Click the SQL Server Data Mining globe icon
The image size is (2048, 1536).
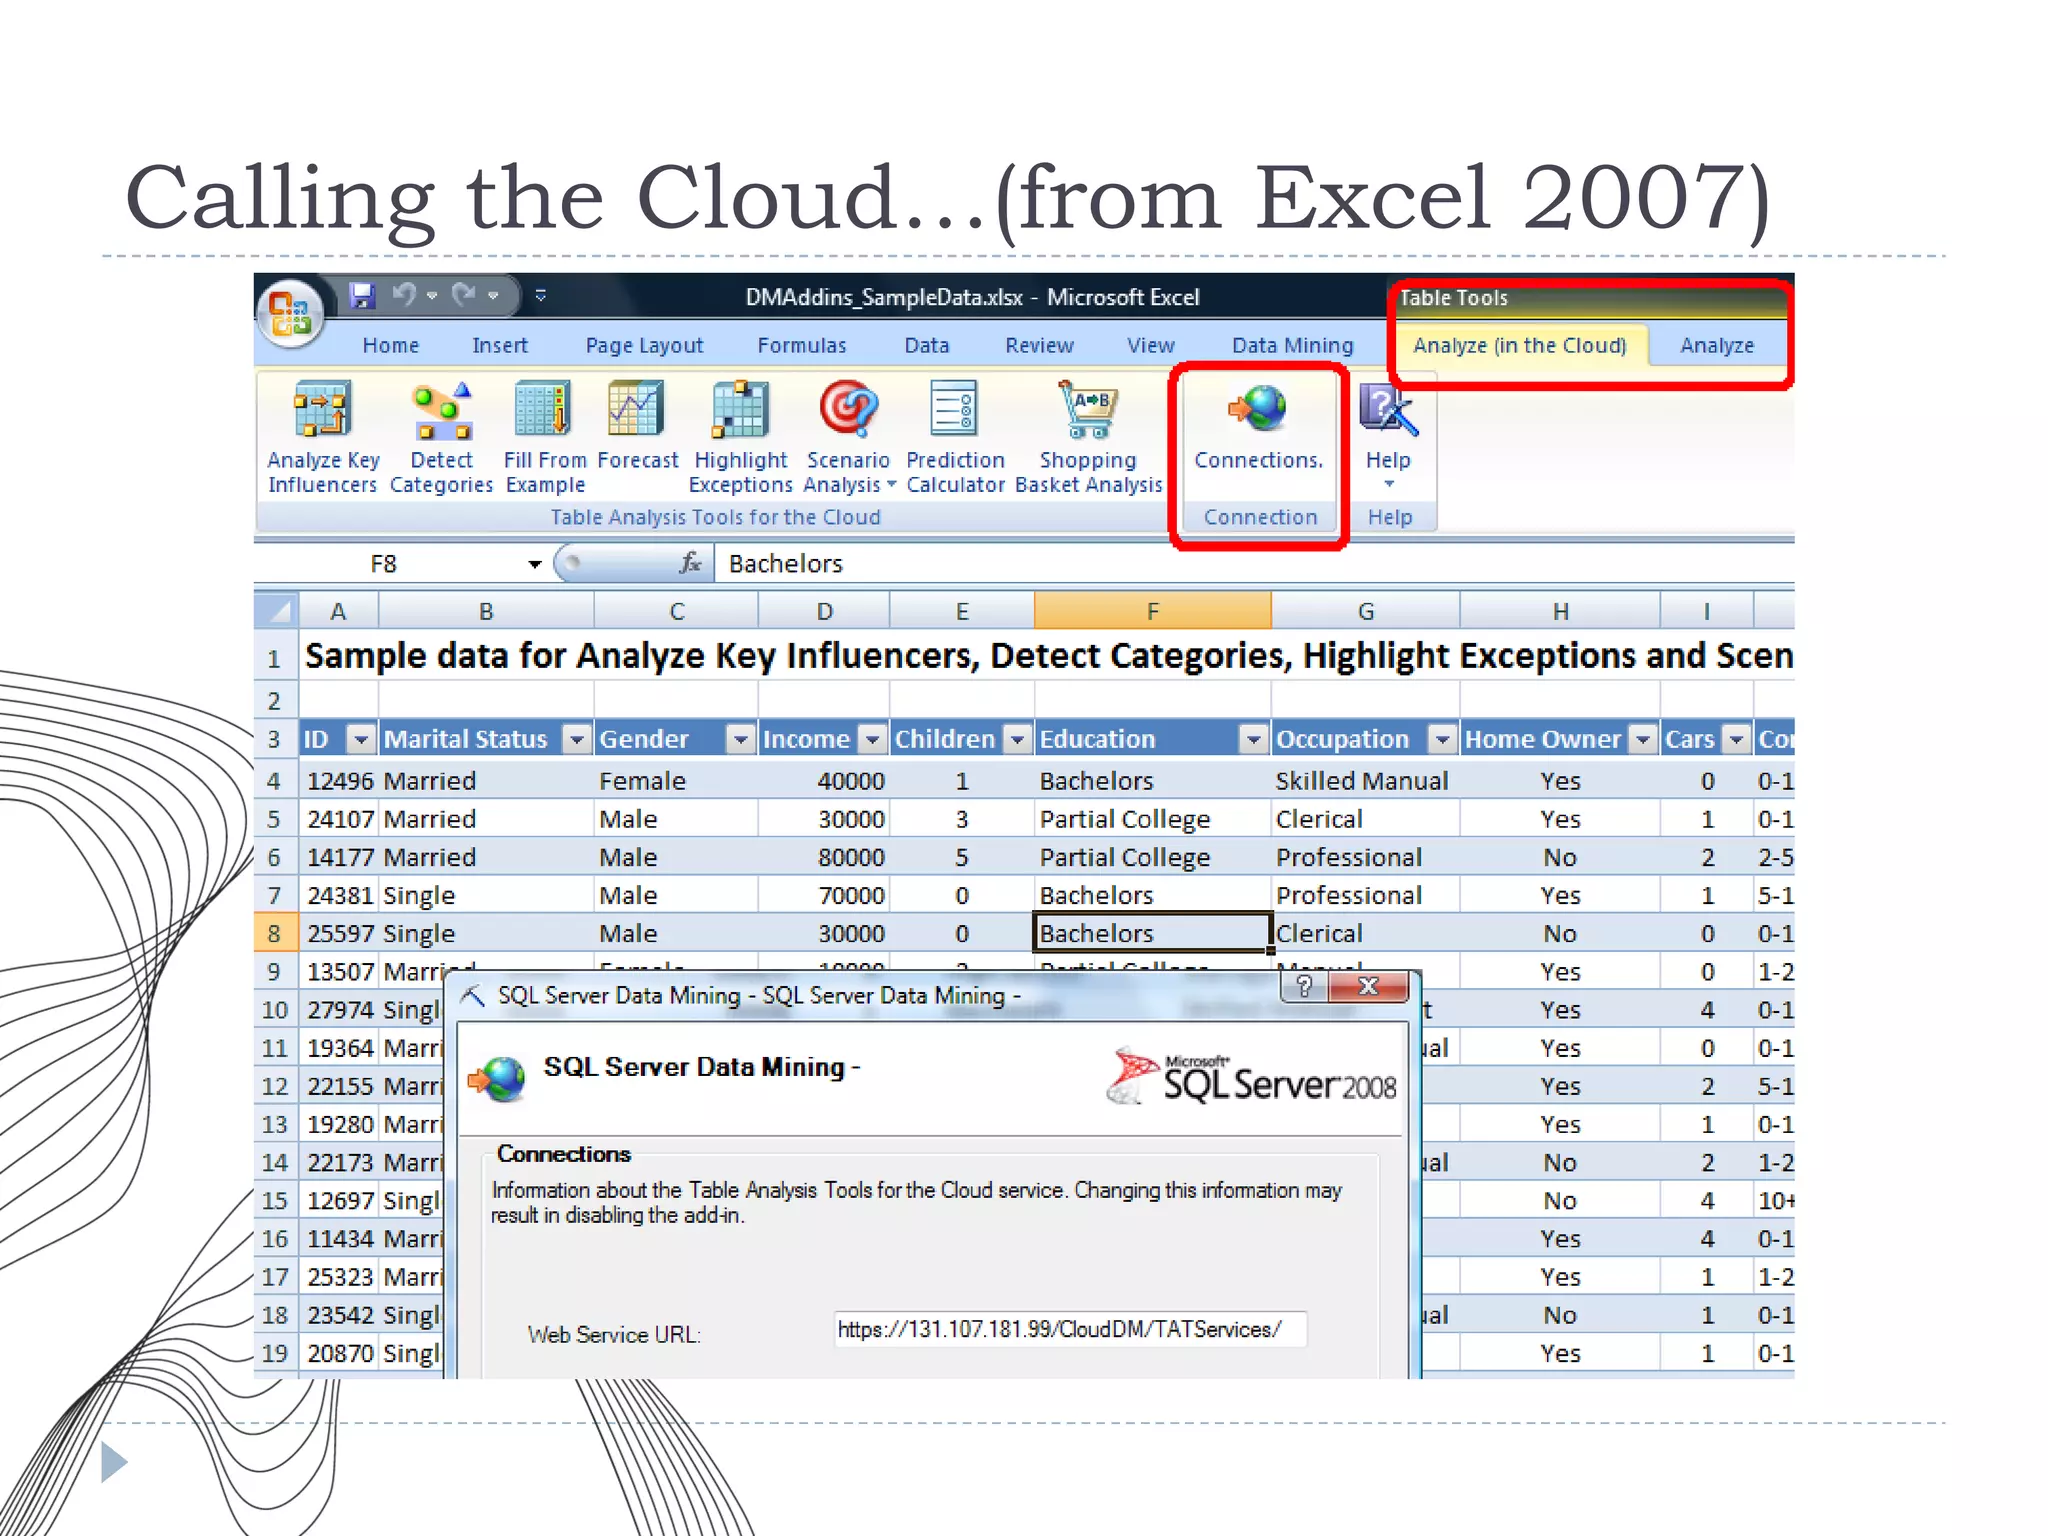pyautogui.click(x=498, y=1079)
